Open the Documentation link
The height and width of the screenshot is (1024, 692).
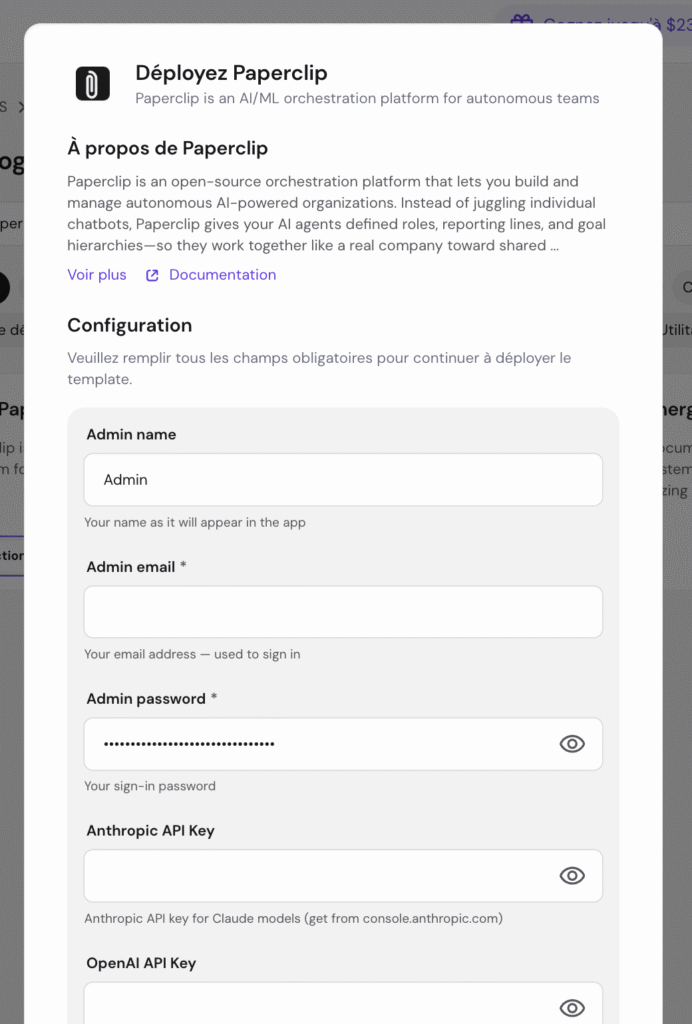[222, 275]
